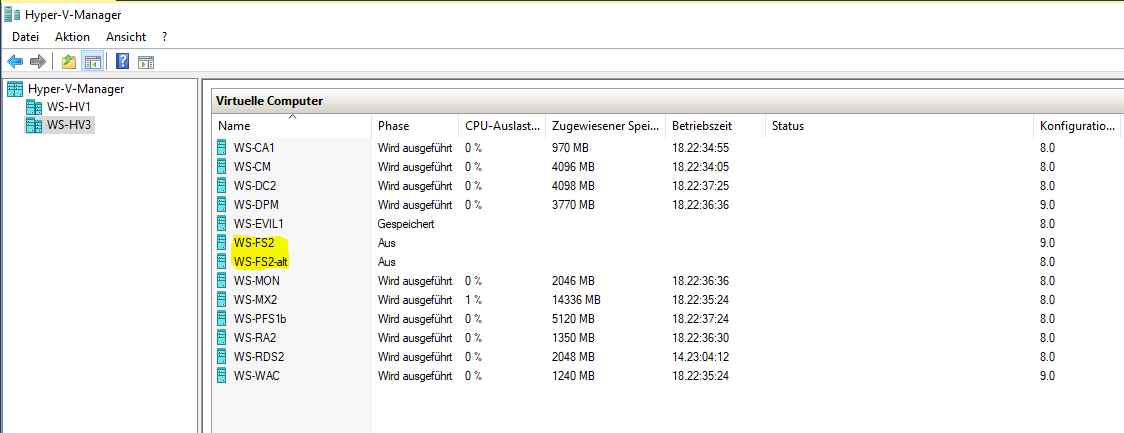Click the WS-HV3 server icon

(34, 126)
